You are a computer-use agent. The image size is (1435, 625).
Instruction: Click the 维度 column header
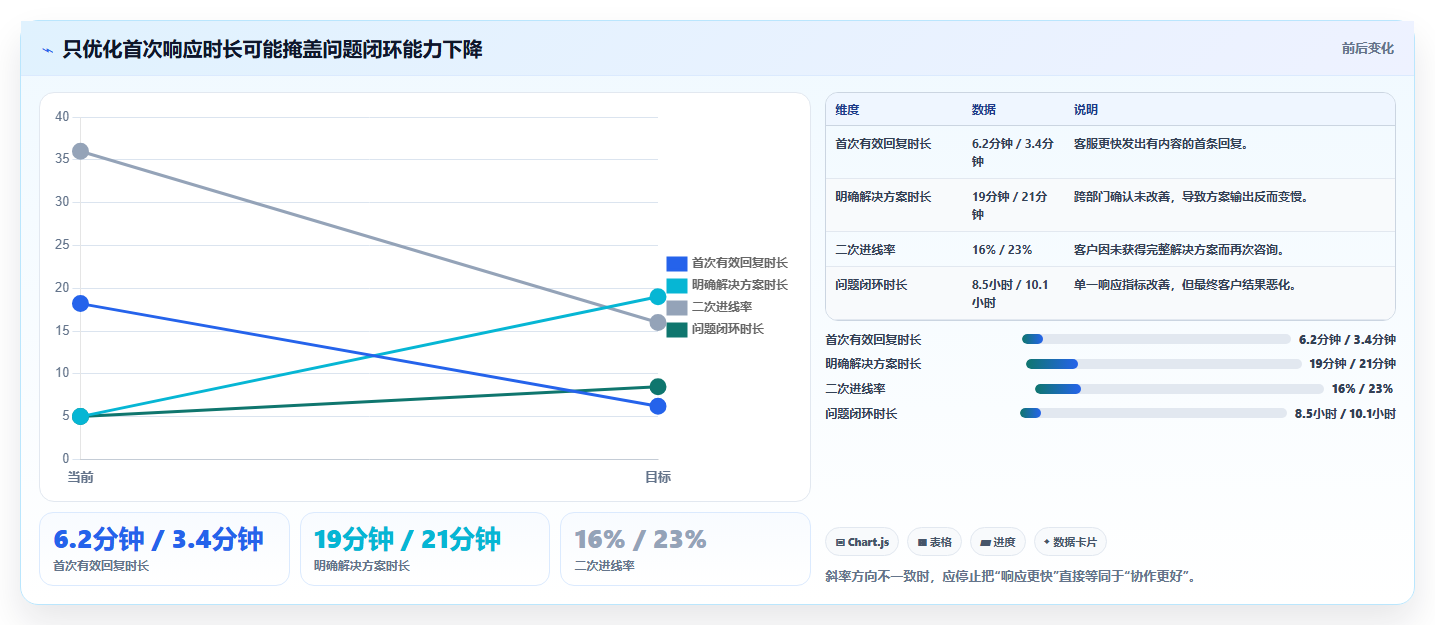coord(847,110)
